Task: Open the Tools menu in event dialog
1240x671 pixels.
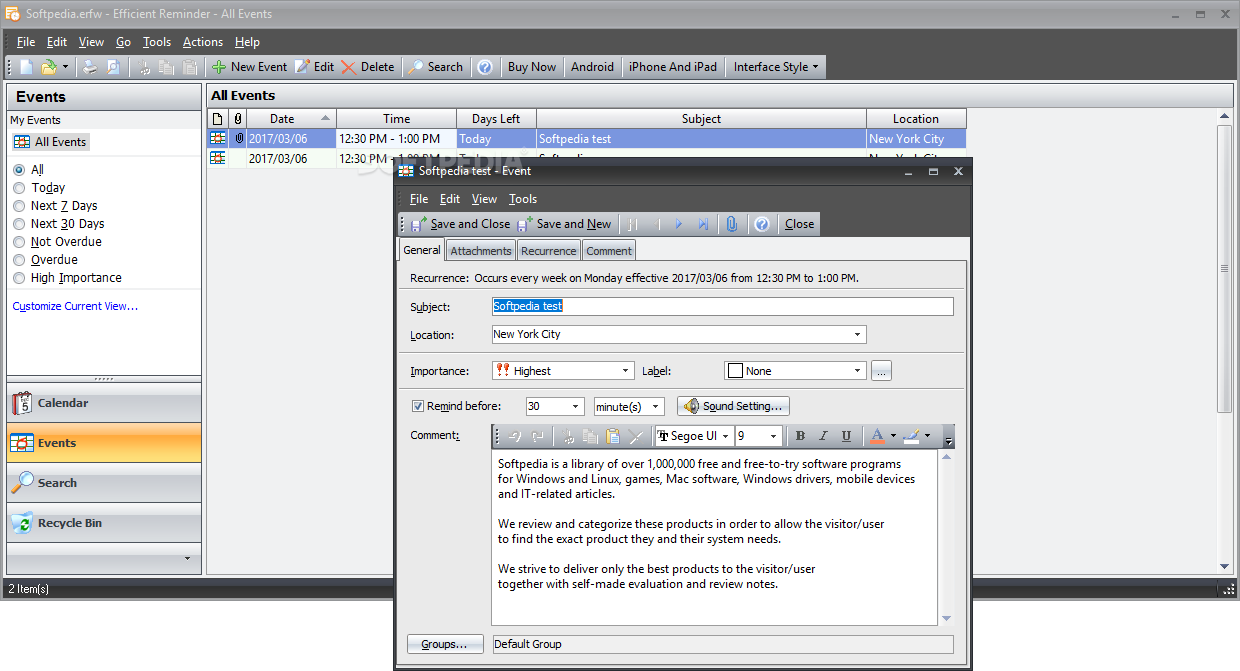Action: click(523, 199)
